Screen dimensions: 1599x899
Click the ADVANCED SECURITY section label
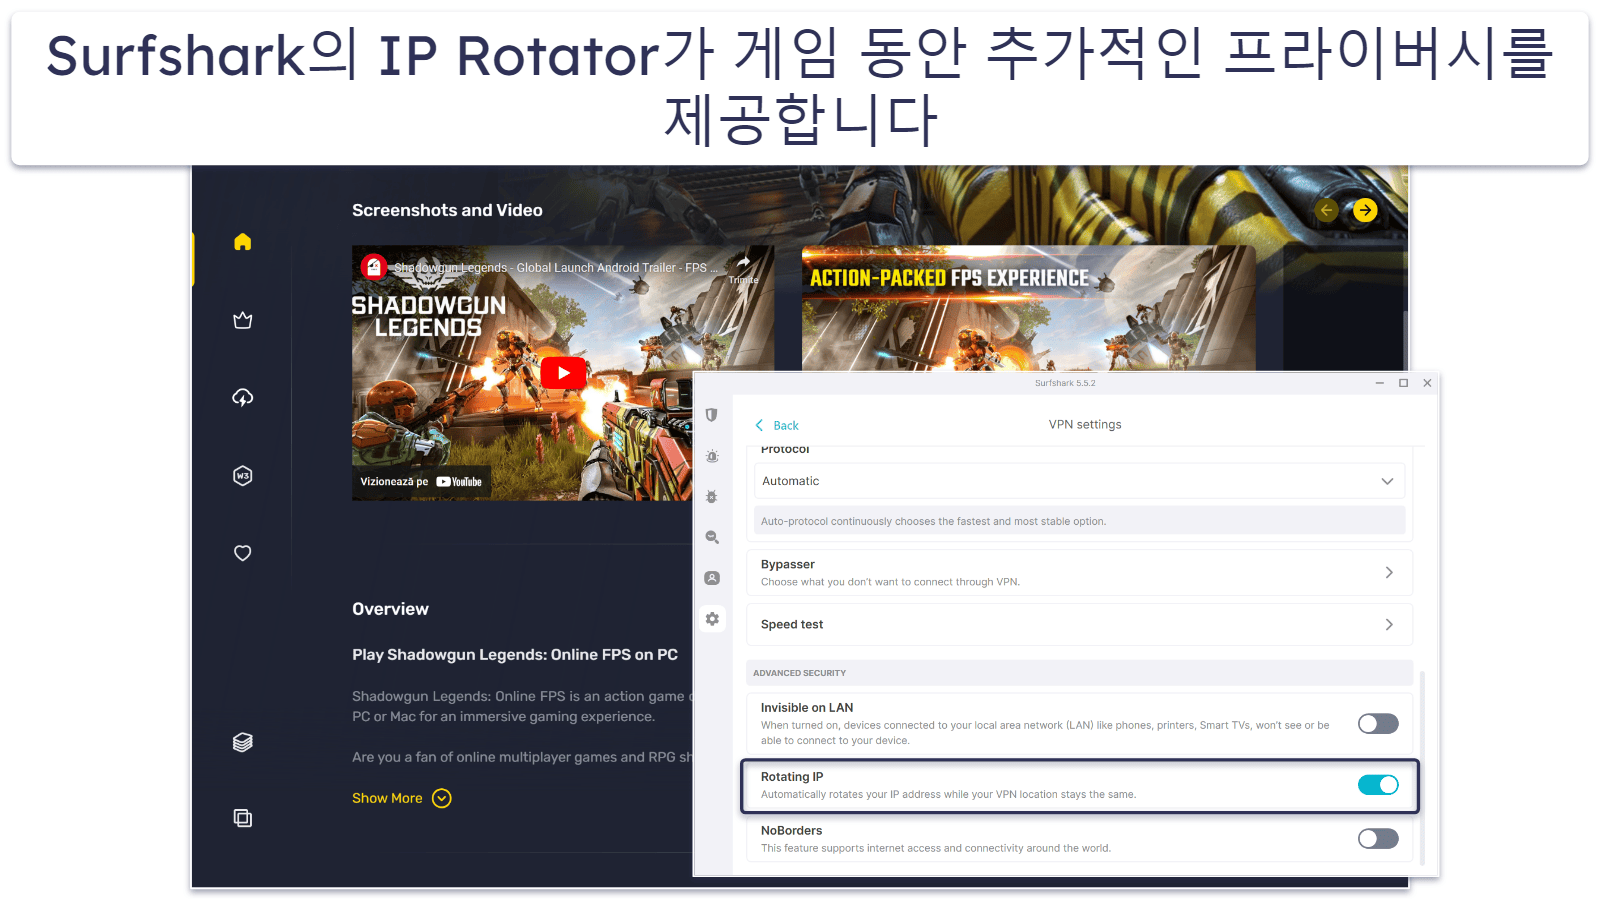point(799,673)
